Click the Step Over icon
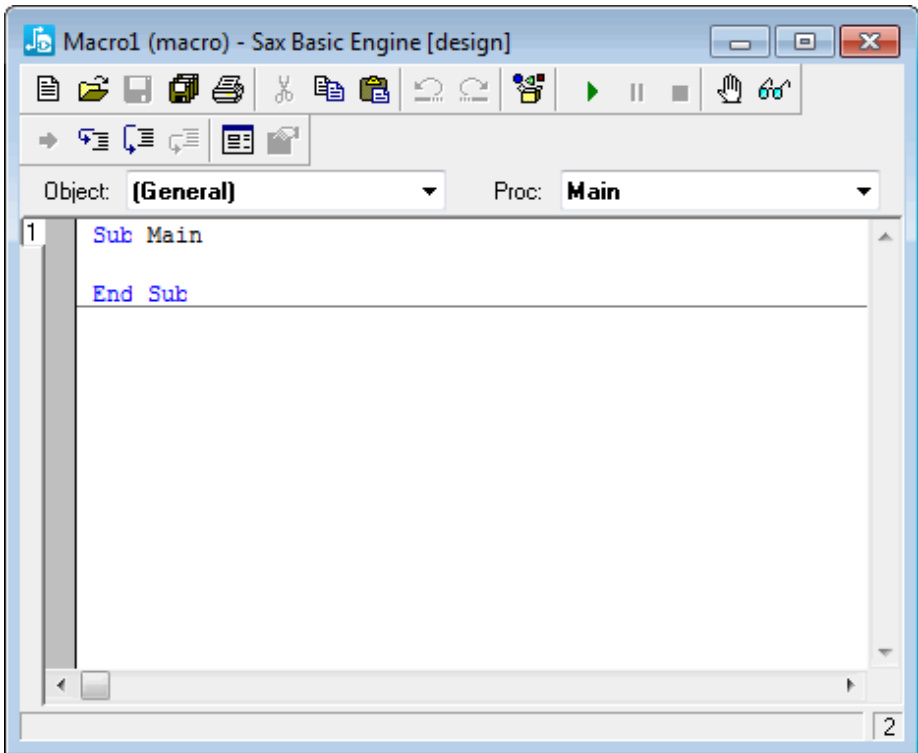 (x=137, y=141)
